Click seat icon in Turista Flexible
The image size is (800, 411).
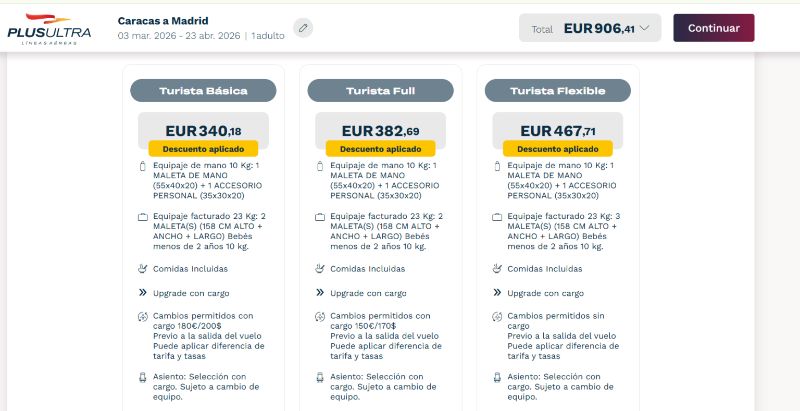[496, 378]
